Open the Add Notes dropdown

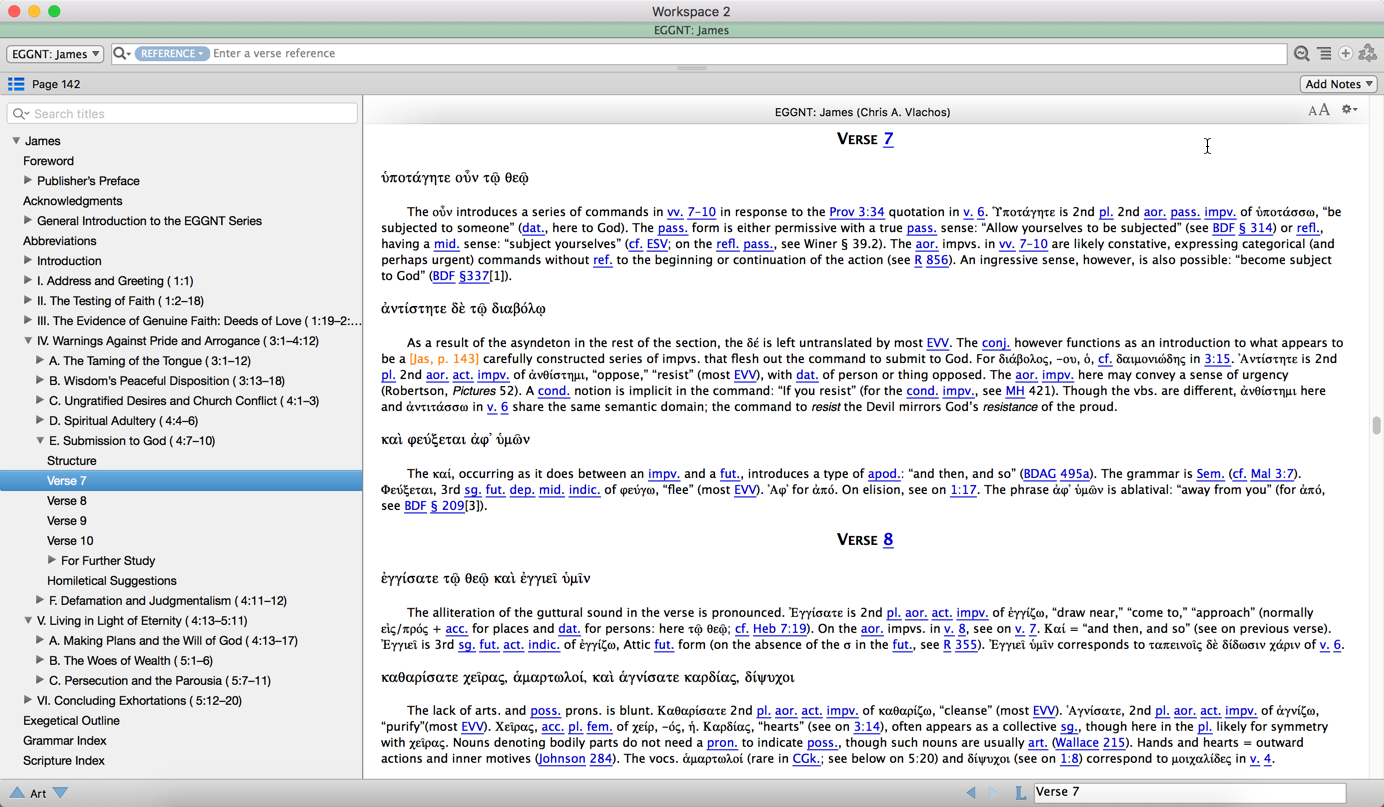point(1339,84)
